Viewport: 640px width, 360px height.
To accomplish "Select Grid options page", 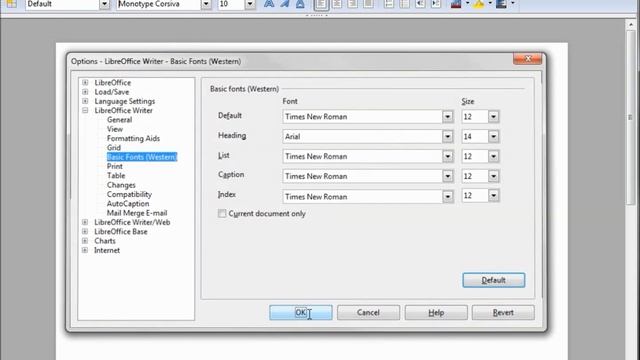I will point(113,148).
